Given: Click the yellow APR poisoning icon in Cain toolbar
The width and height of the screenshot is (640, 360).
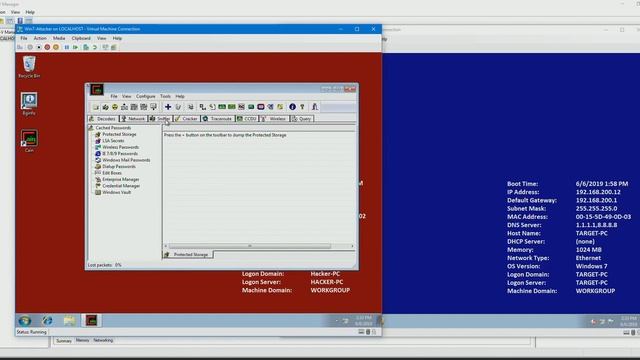Looking at the screenshot, I should (115, 107).
